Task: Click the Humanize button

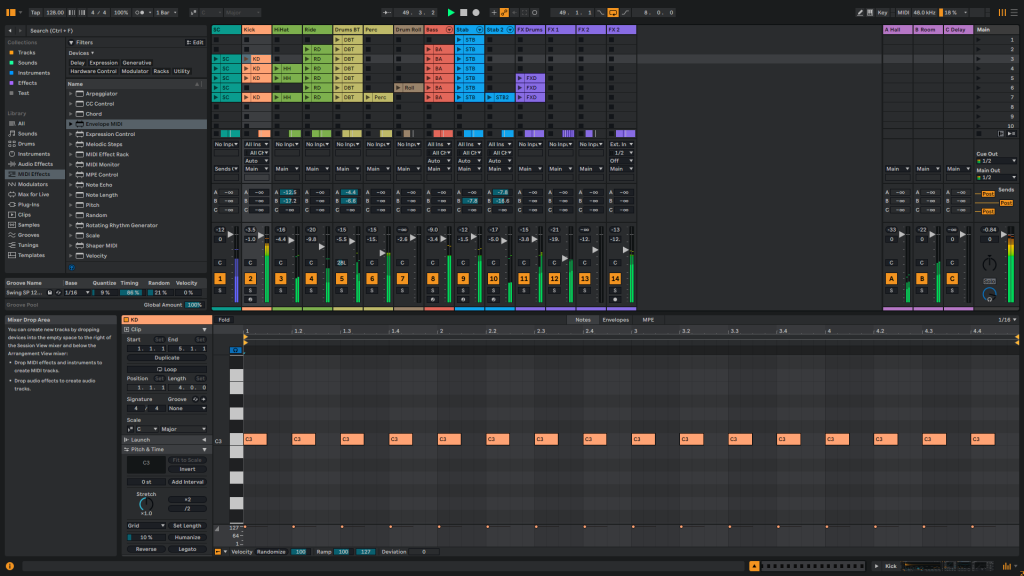Action: (x=189, y=538)
